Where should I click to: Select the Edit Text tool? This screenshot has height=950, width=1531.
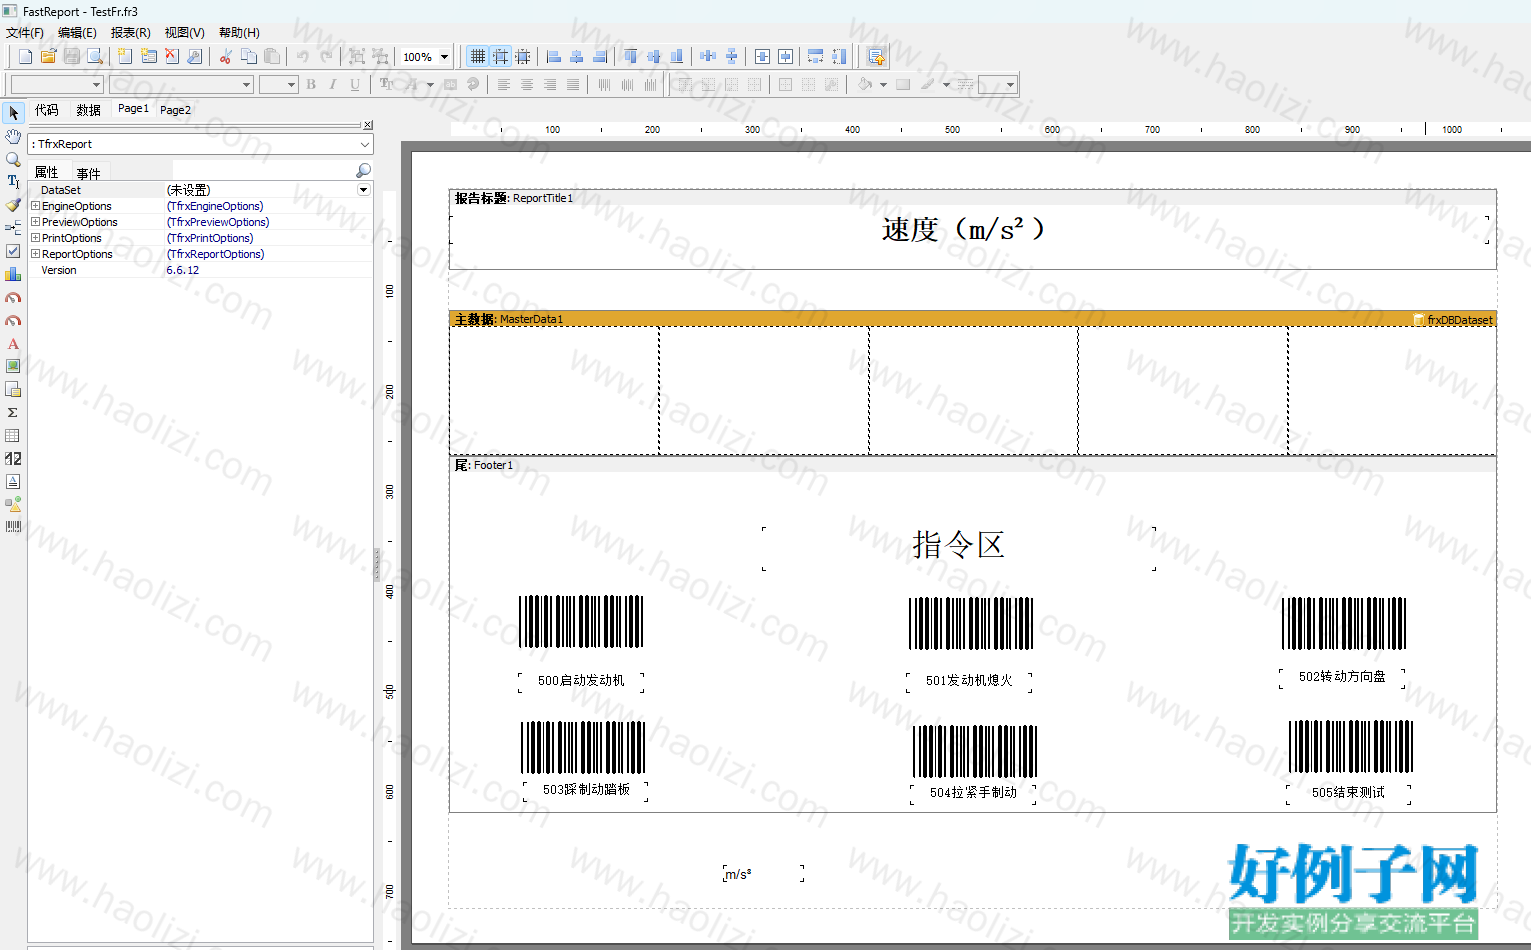[13, 182]
